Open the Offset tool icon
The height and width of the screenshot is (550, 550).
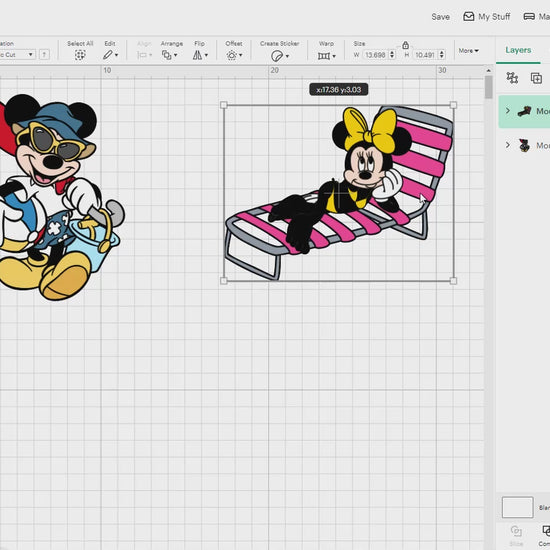click(x=232, y=55)
